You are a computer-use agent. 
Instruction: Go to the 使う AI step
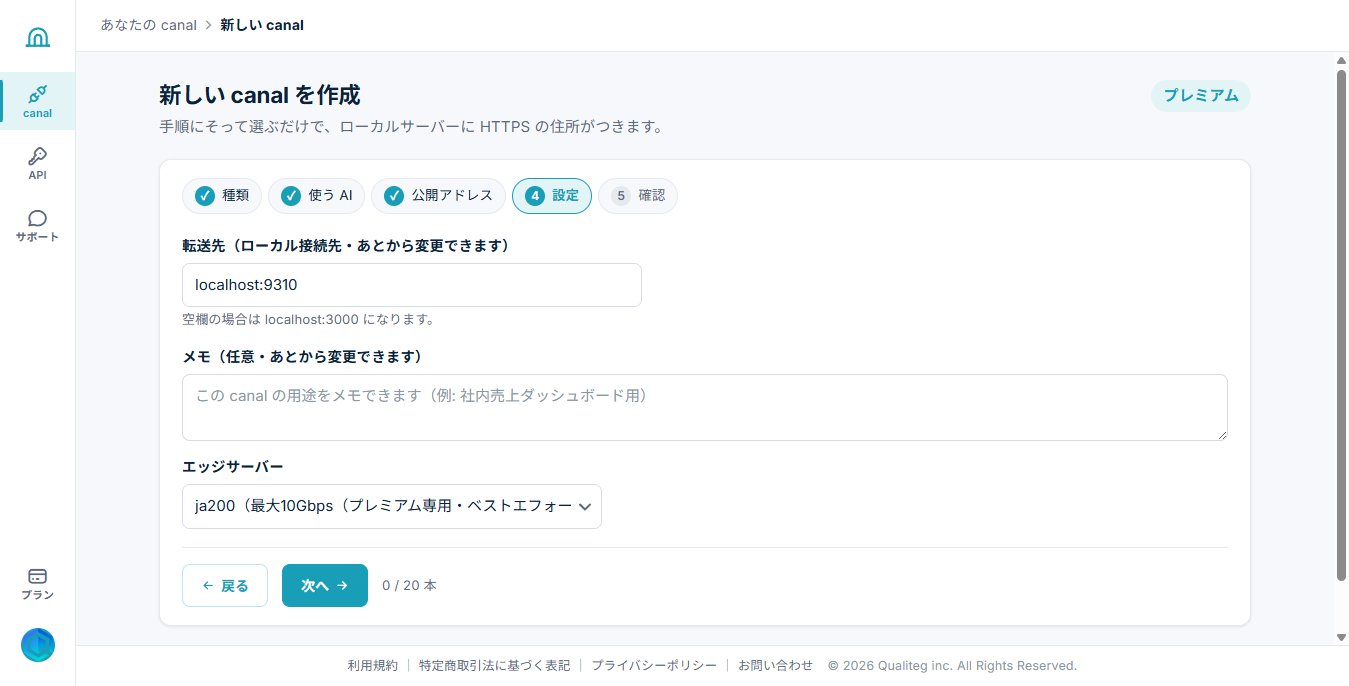point(316,196)
